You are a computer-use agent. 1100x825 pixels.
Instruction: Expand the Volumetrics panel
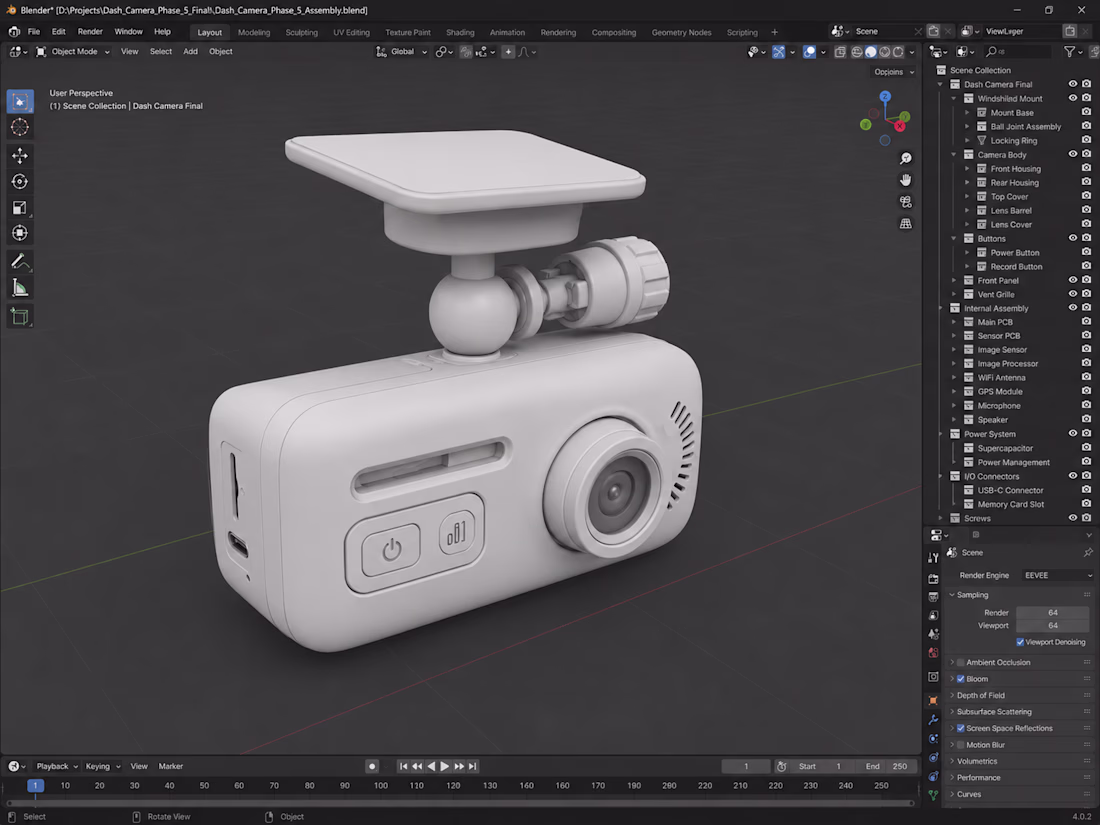977,761
